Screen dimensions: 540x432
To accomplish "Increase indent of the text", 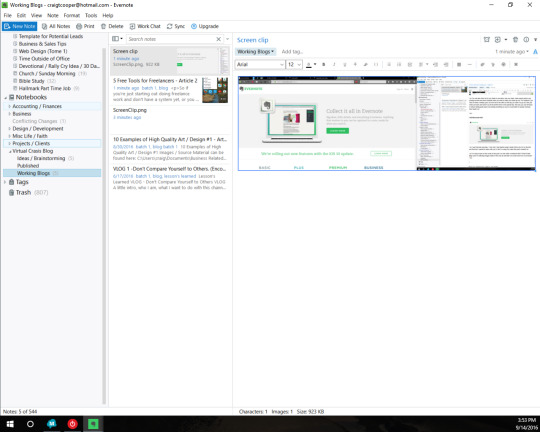I will click(435, 64).
